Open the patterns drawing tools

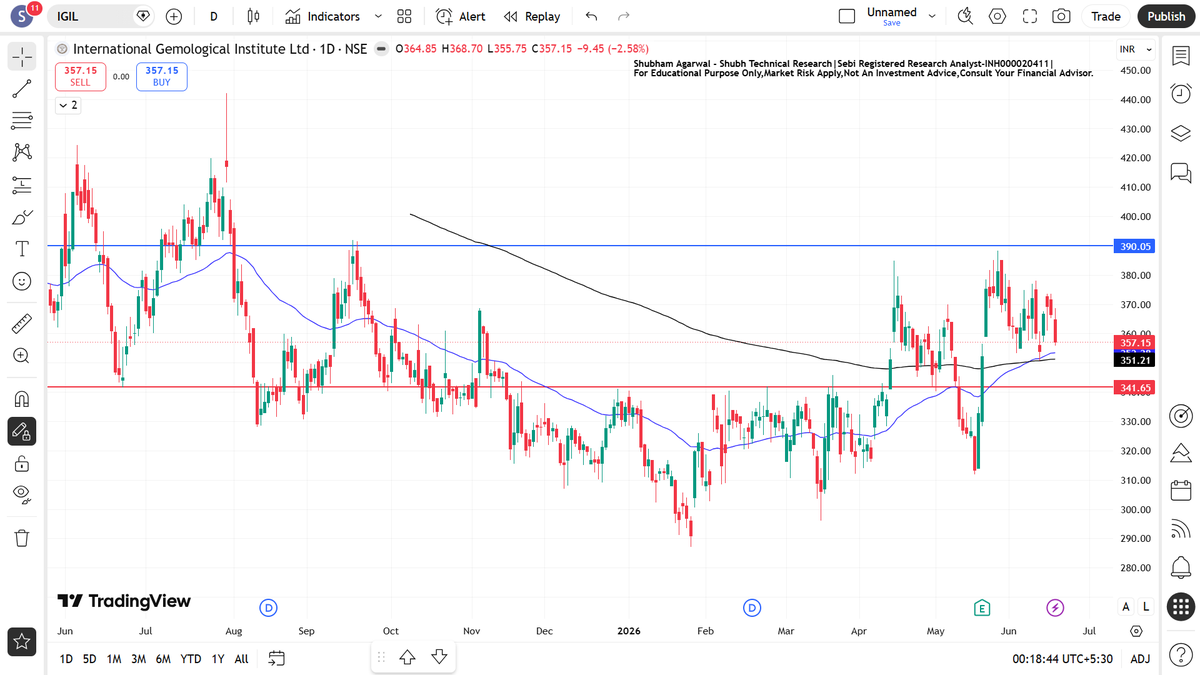(x=22, y=153)
